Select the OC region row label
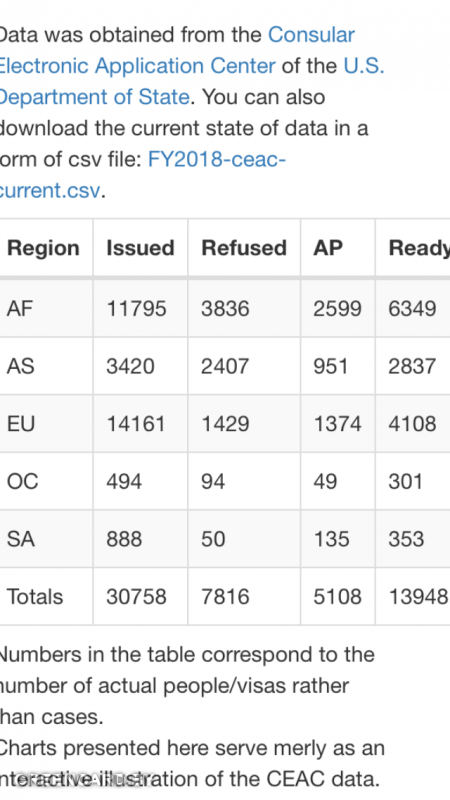This screenshot has height=800, width=450. point(22,482)
